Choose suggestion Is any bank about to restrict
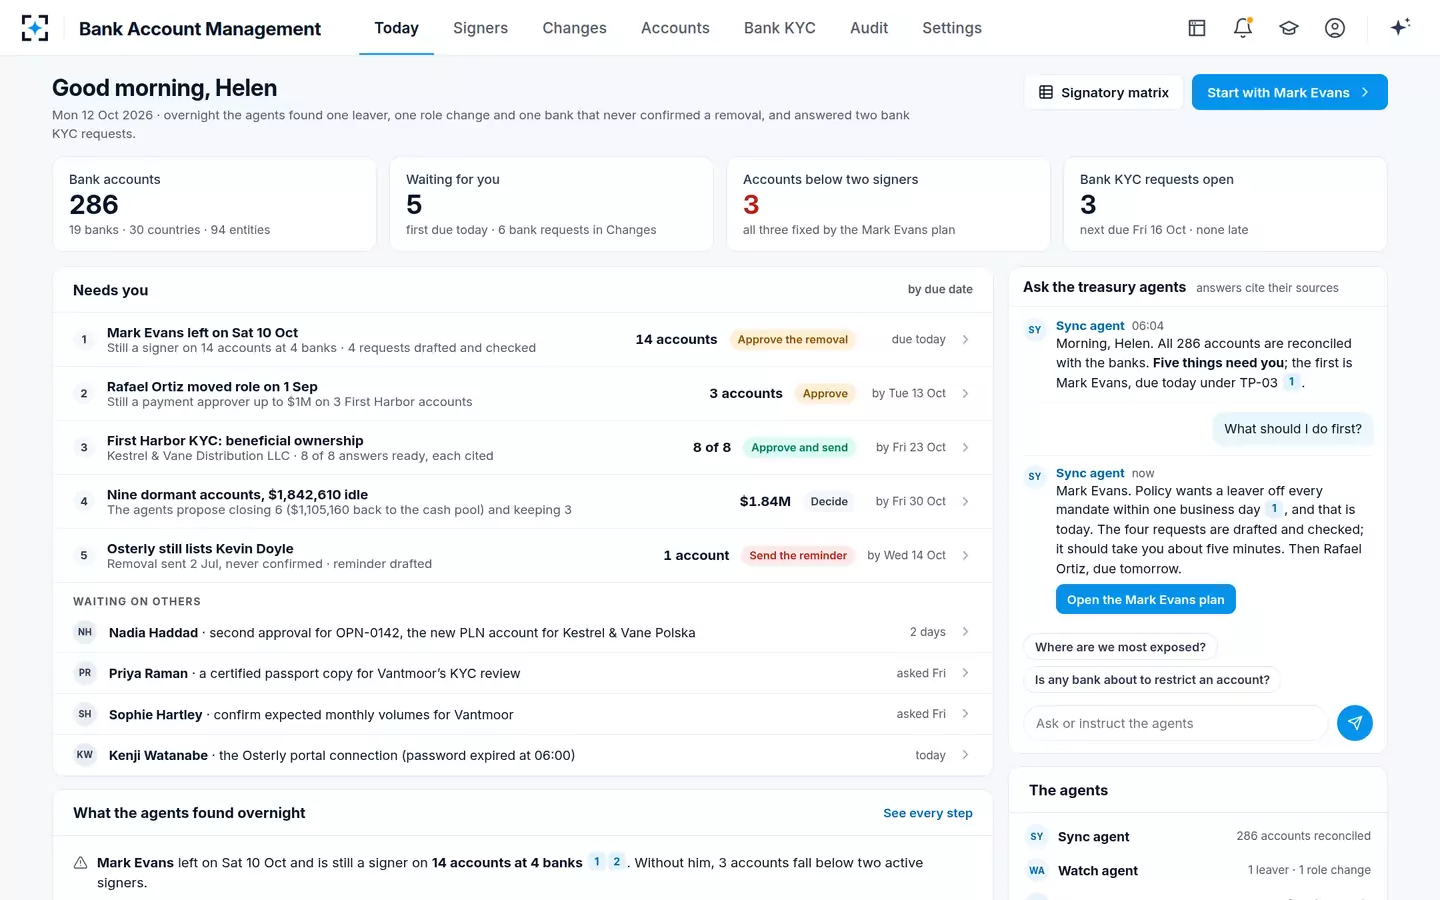The width and height of the screenshot is (1440, 900). [x=1152, y=680]
